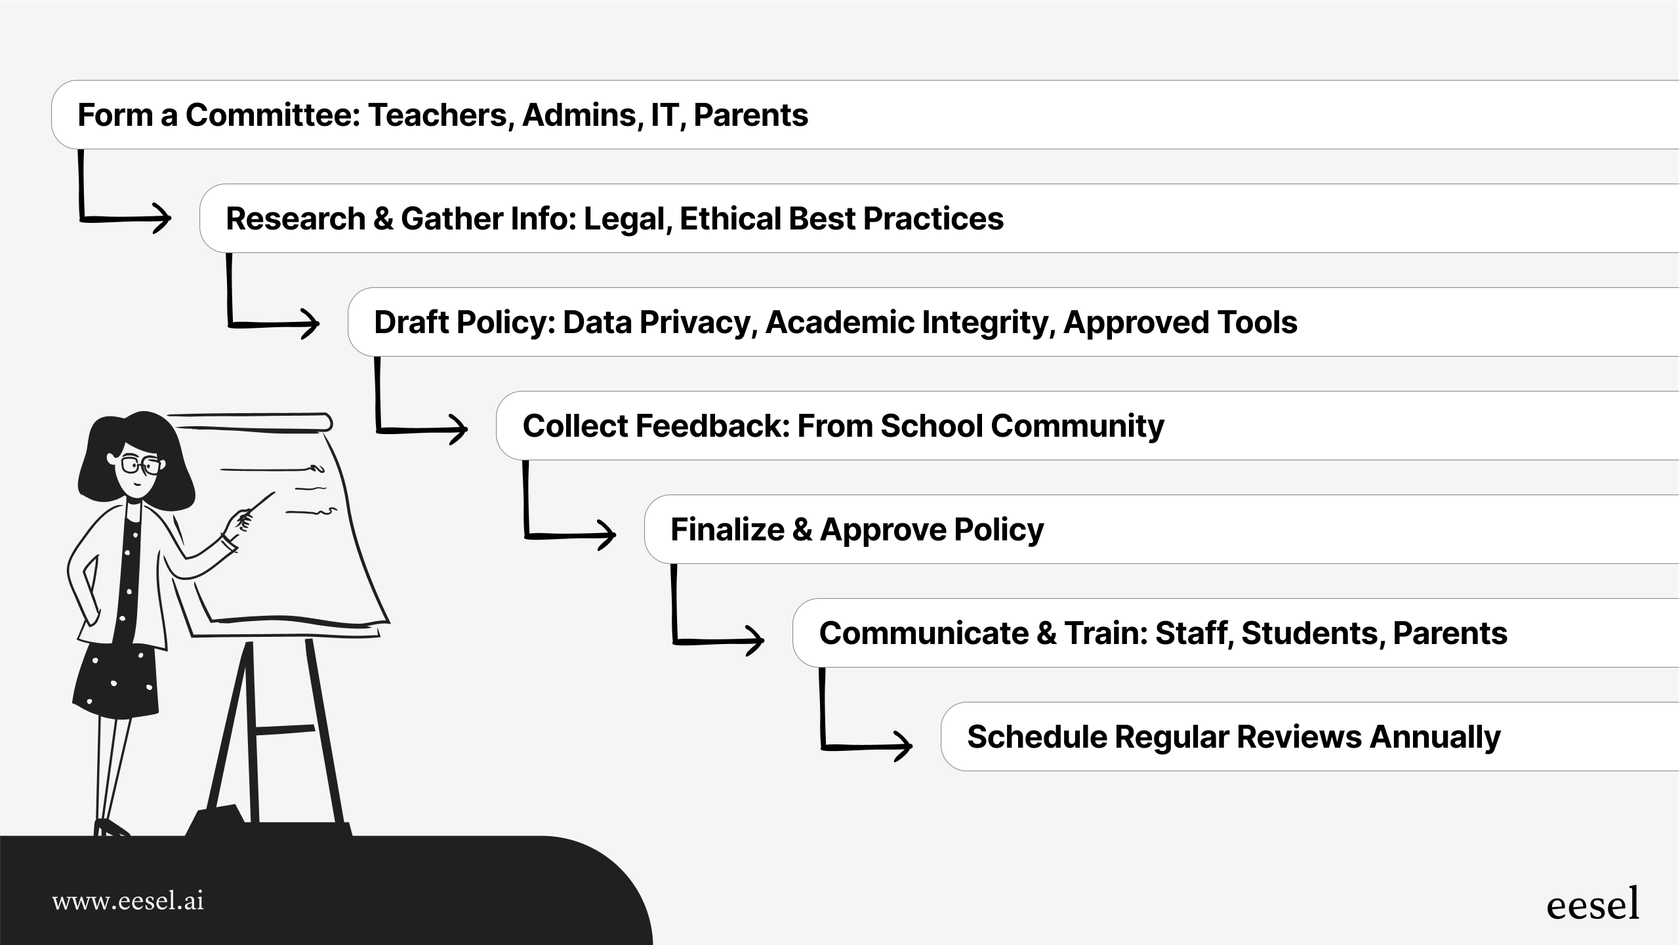Viewport: 1680px width, 945px height.
Task: Click the arrow leading to Schedule Regular Reviews
Action: (865, 744)
